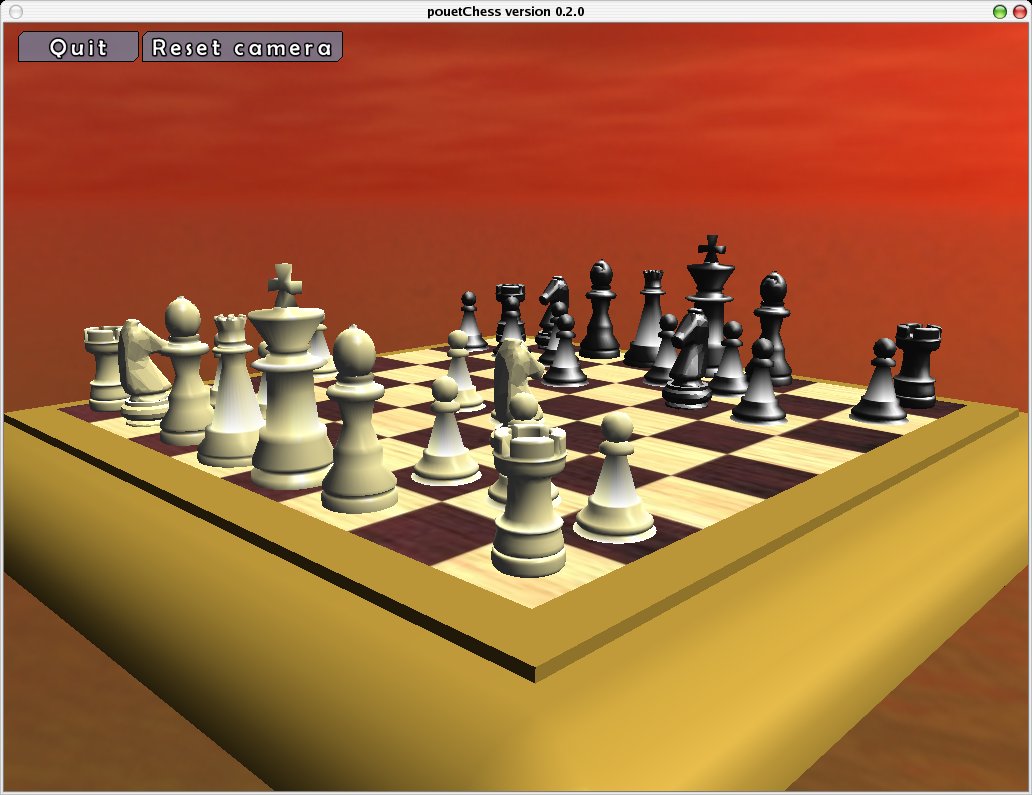This screenshot has height=795, width=1032.
Task: Close the pouetChess window with red button
Action: tap(1017, 11)
